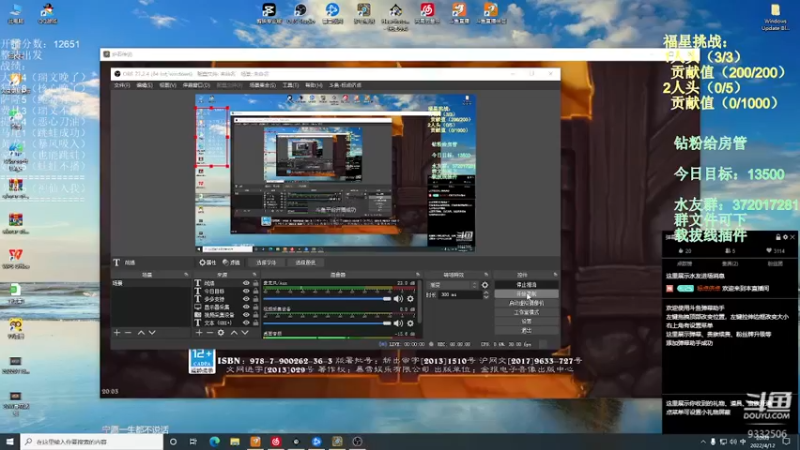Open OBS 设置 settings button
Image resolution: width=800 pixels, height=450 pixels.
(x=527, y=321)
